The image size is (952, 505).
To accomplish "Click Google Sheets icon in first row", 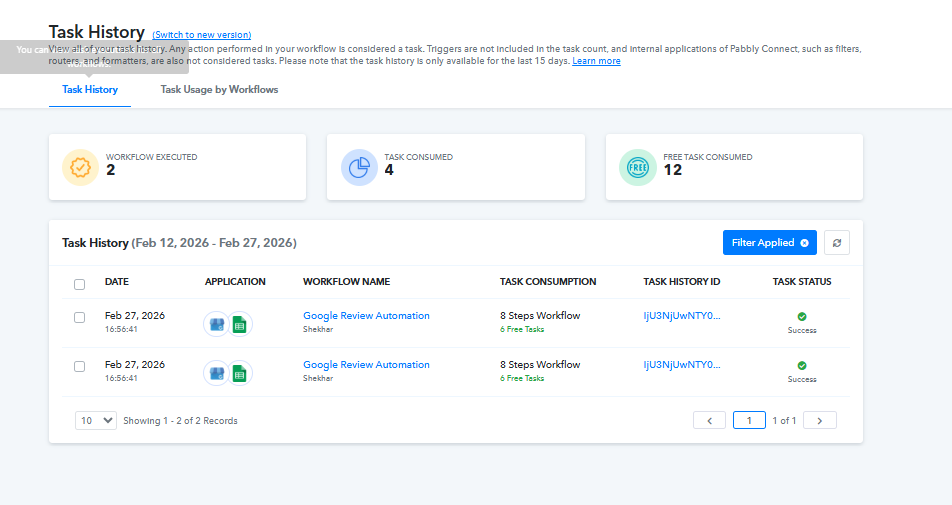I will coord(239,324).
